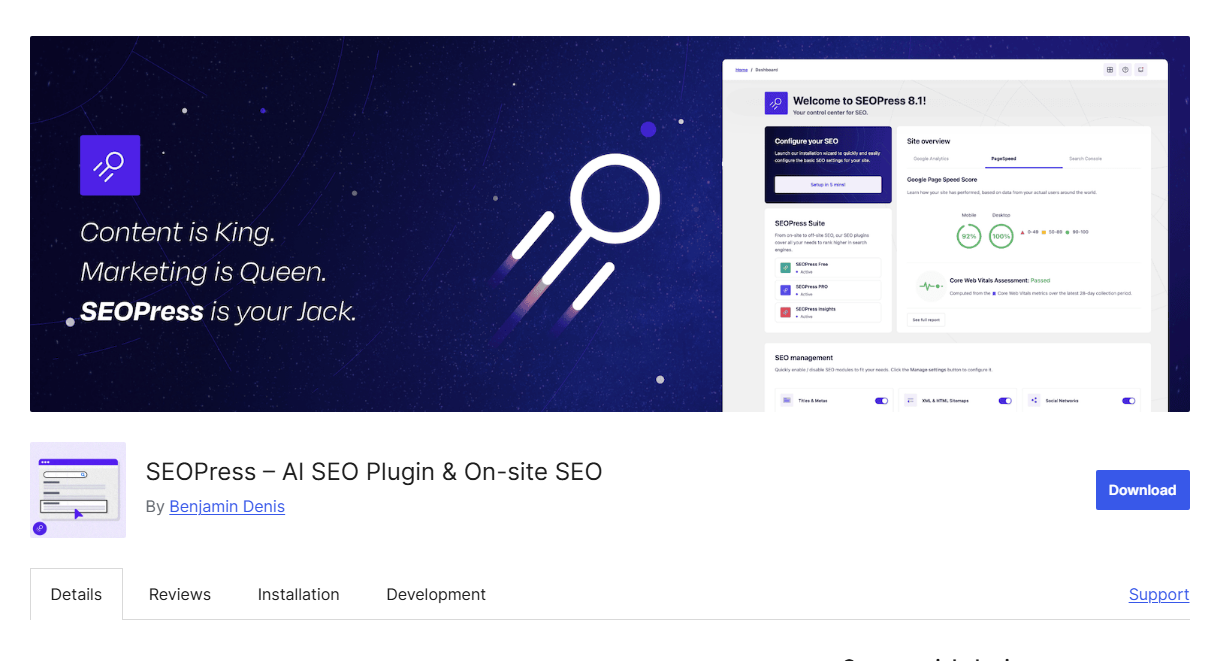Click the red SEOPress Insights plugin icon
This screenshot has width=1205, height=661.
pos(786,313)
